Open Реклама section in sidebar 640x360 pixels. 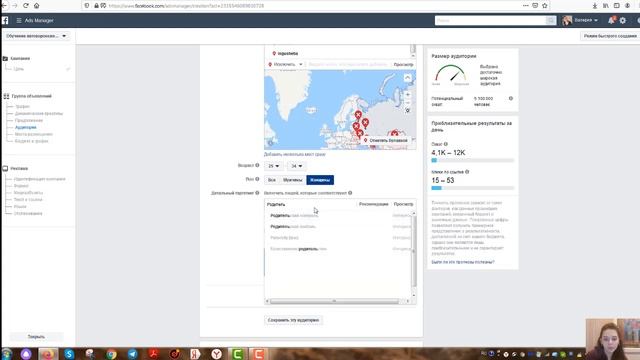click(19, 168)
